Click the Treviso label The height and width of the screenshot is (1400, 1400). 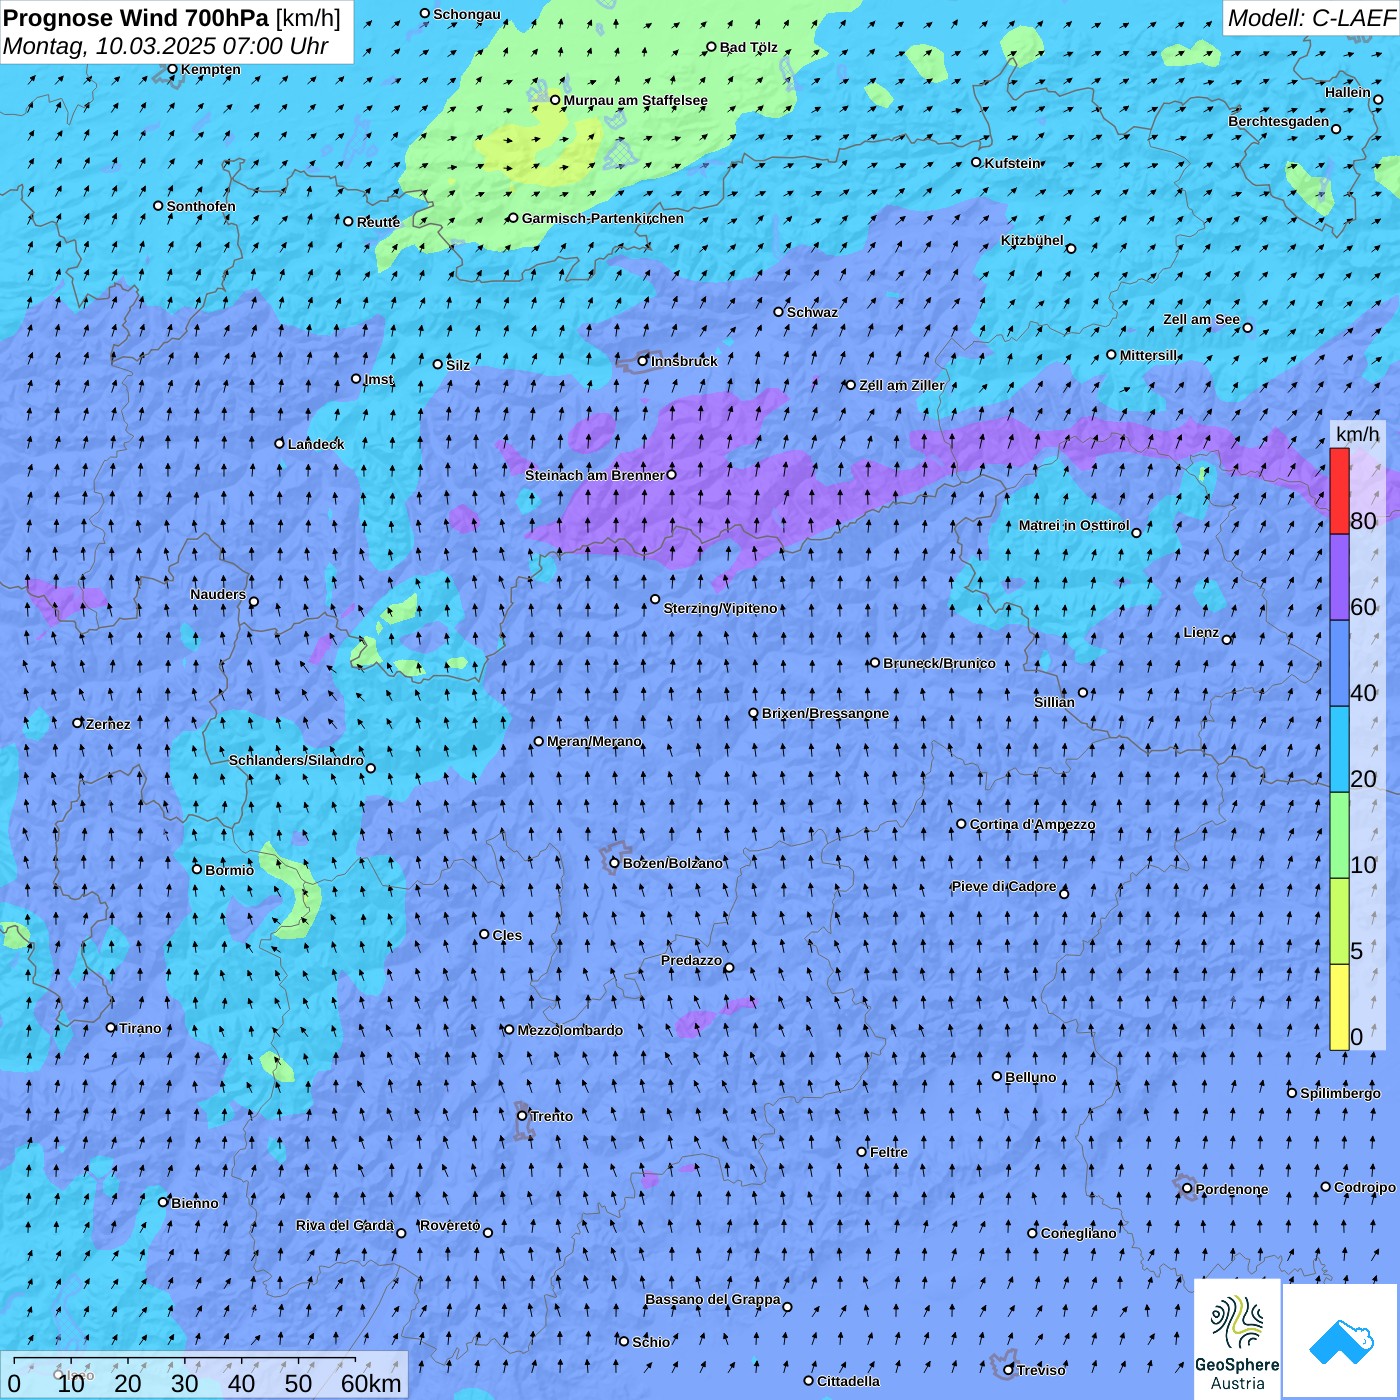(1041, 1370)
